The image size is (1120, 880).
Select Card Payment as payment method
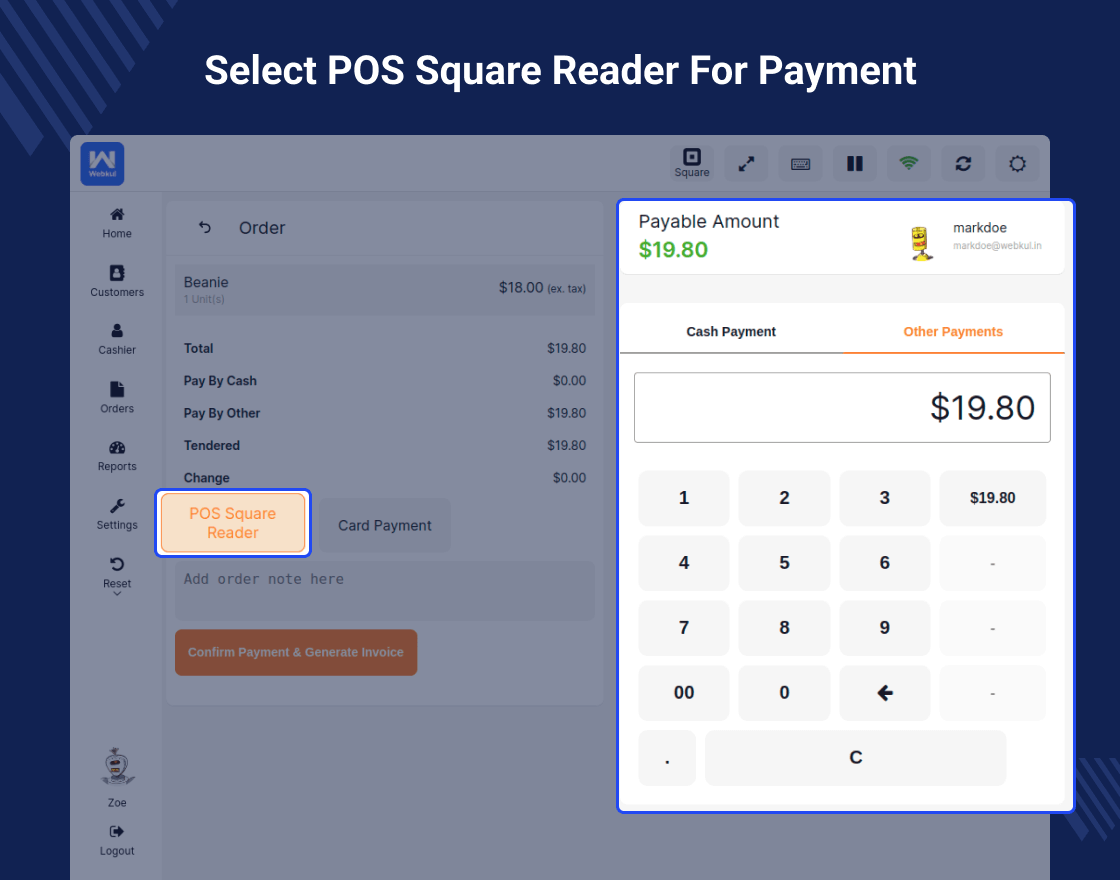click(x=384, y=524)
